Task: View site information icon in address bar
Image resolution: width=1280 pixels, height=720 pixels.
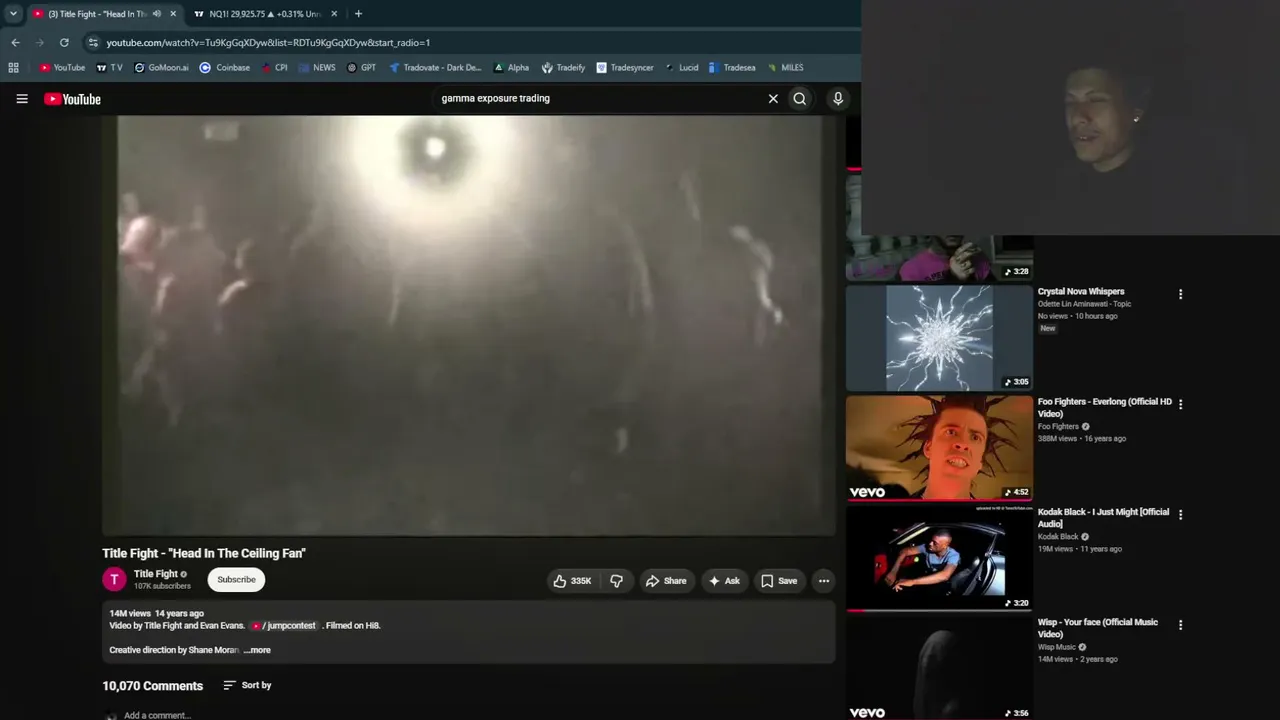Action: pos(93,42)
